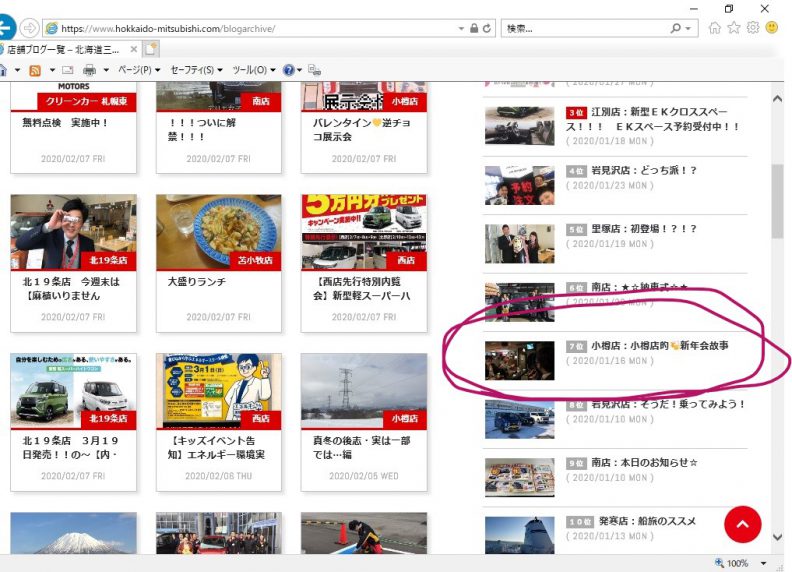The height and width of the screenshot is (572, 792).
Task: Click thumbnail of man holding card 北19条店
Action: (73, 232)
